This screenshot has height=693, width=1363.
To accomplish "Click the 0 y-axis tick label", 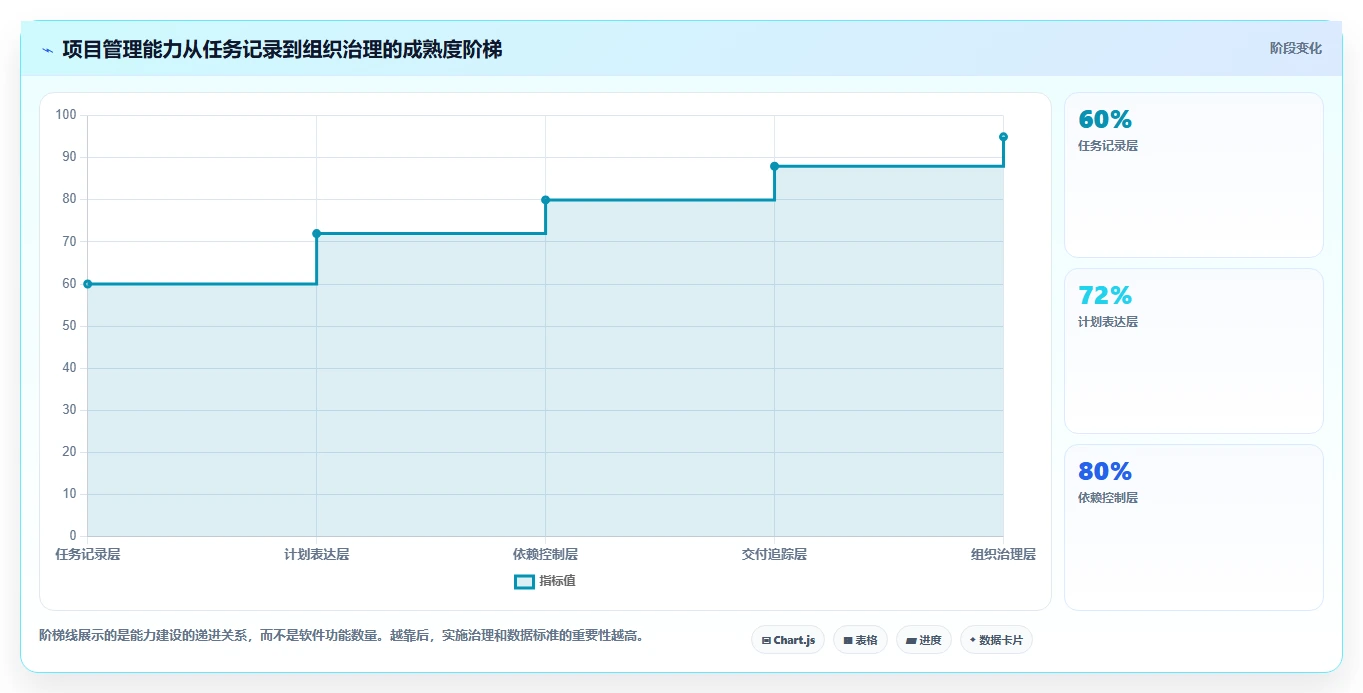I will point(74,536).
